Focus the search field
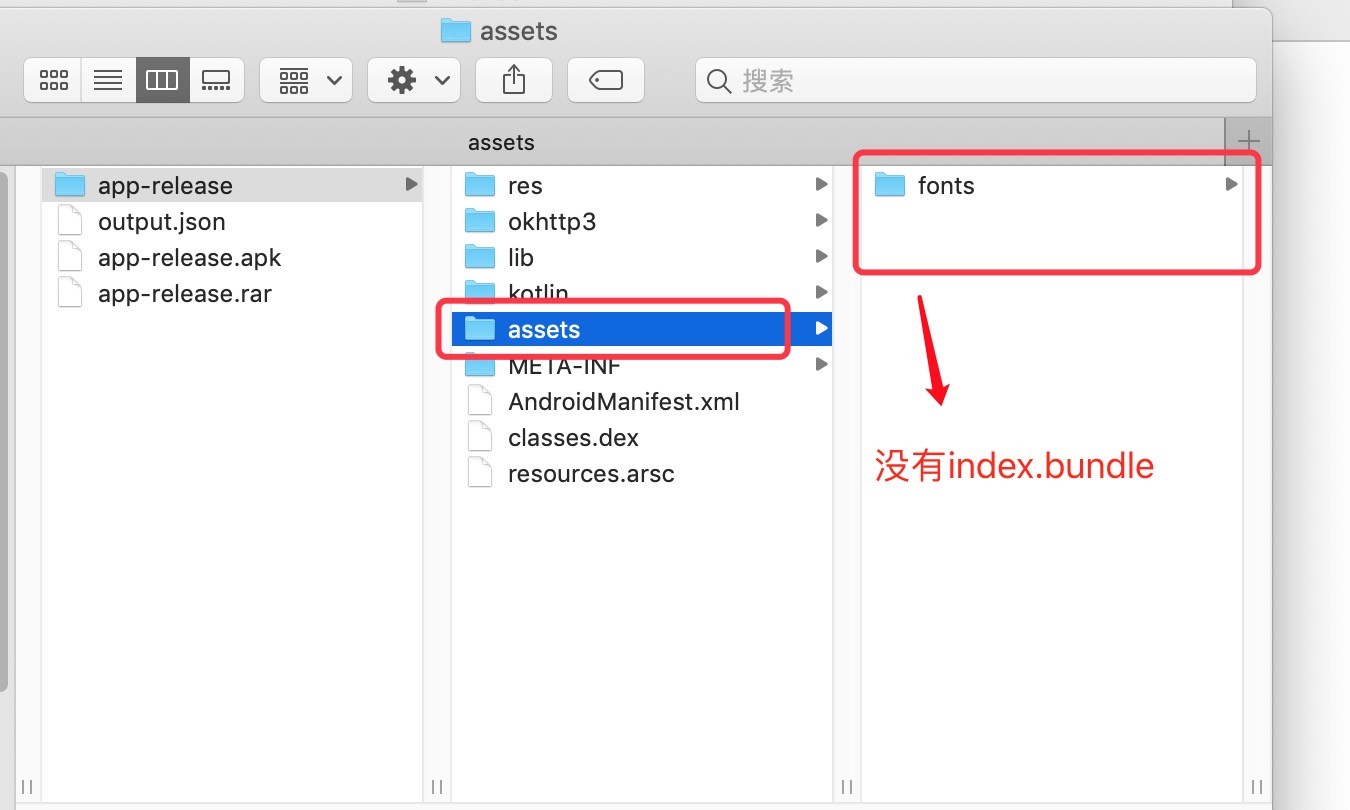 point(976,80)
